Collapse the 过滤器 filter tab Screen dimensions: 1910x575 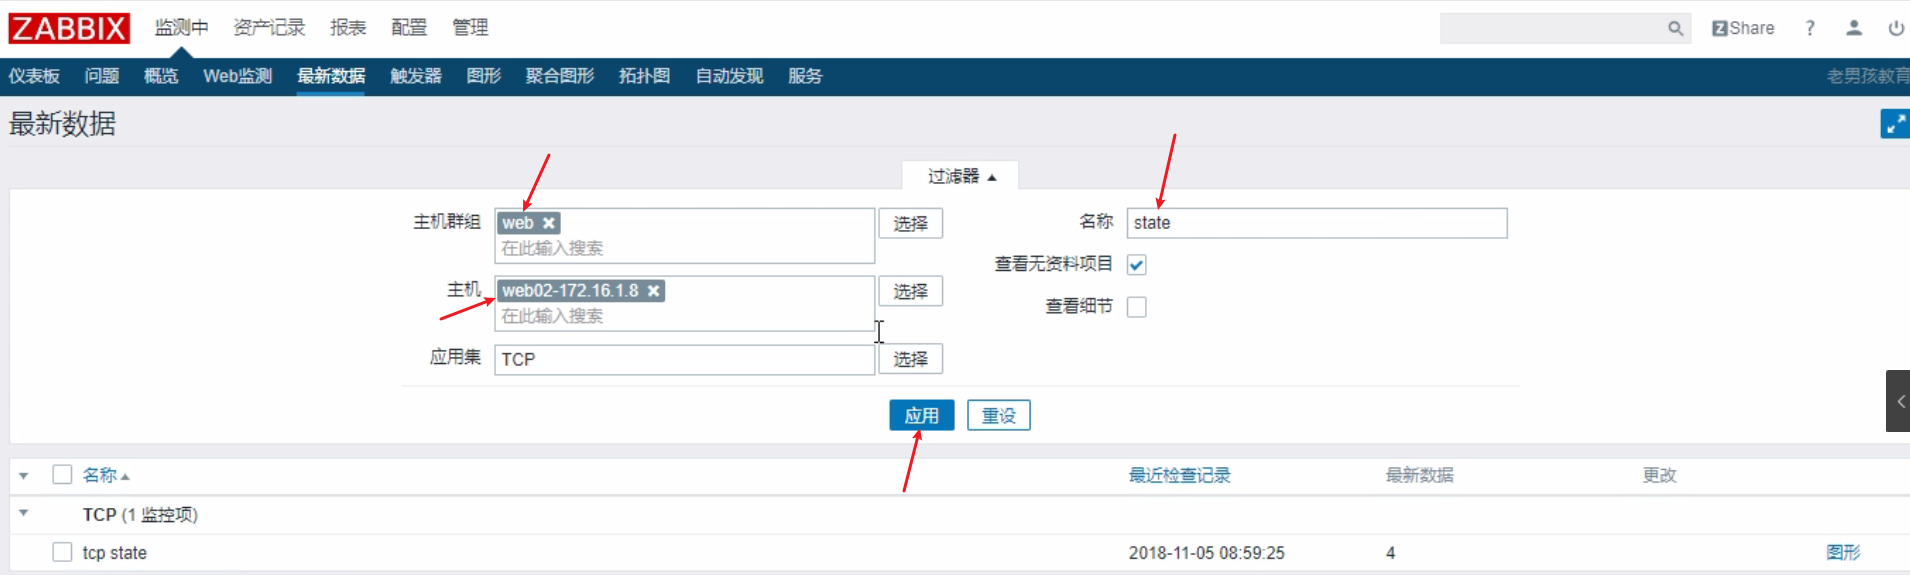point(961,176)
